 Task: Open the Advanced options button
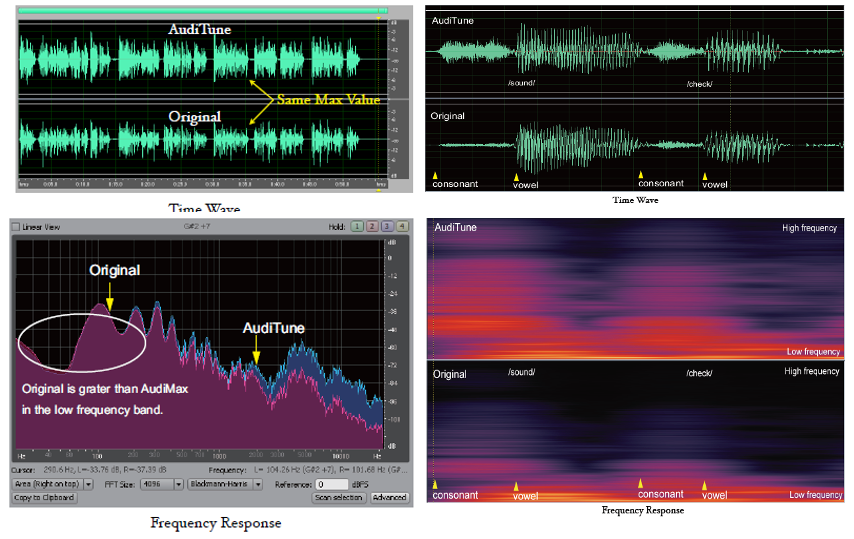(x=389, y=497)
